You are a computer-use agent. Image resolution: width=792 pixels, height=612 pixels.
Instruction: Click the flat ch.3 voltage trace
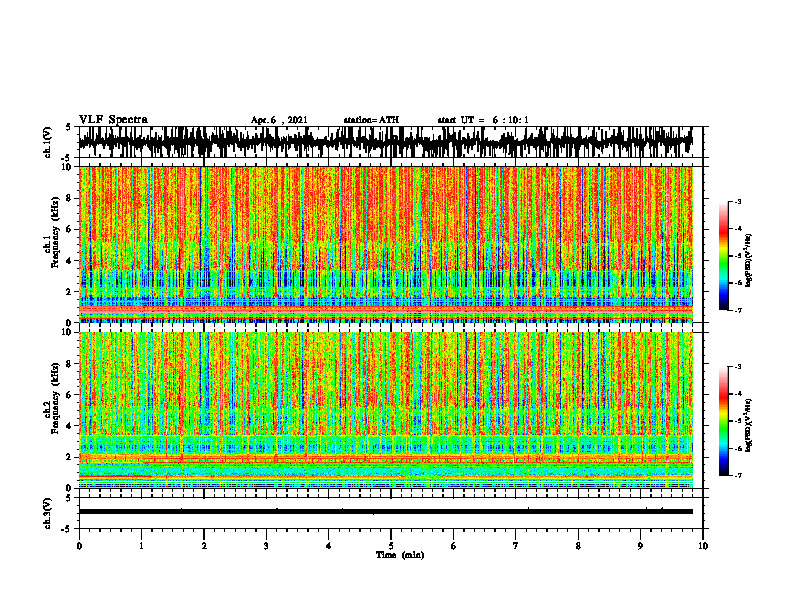coord(385,512)
